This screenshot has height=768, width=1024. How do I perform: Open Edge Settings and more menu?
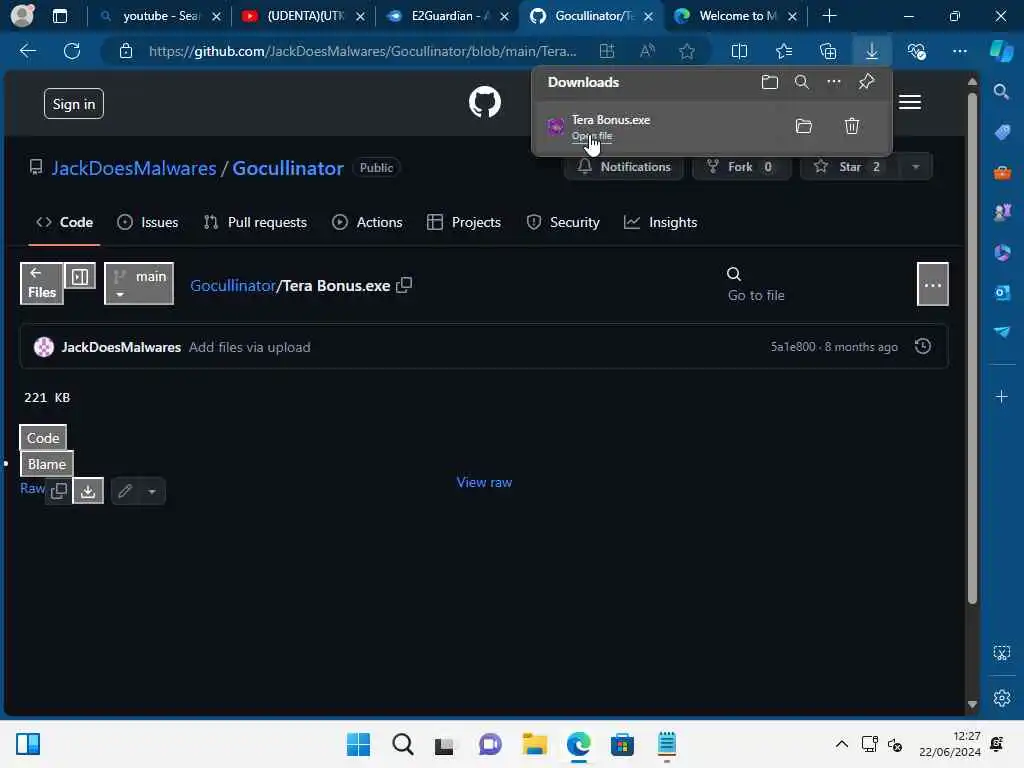tap(960, 51)
